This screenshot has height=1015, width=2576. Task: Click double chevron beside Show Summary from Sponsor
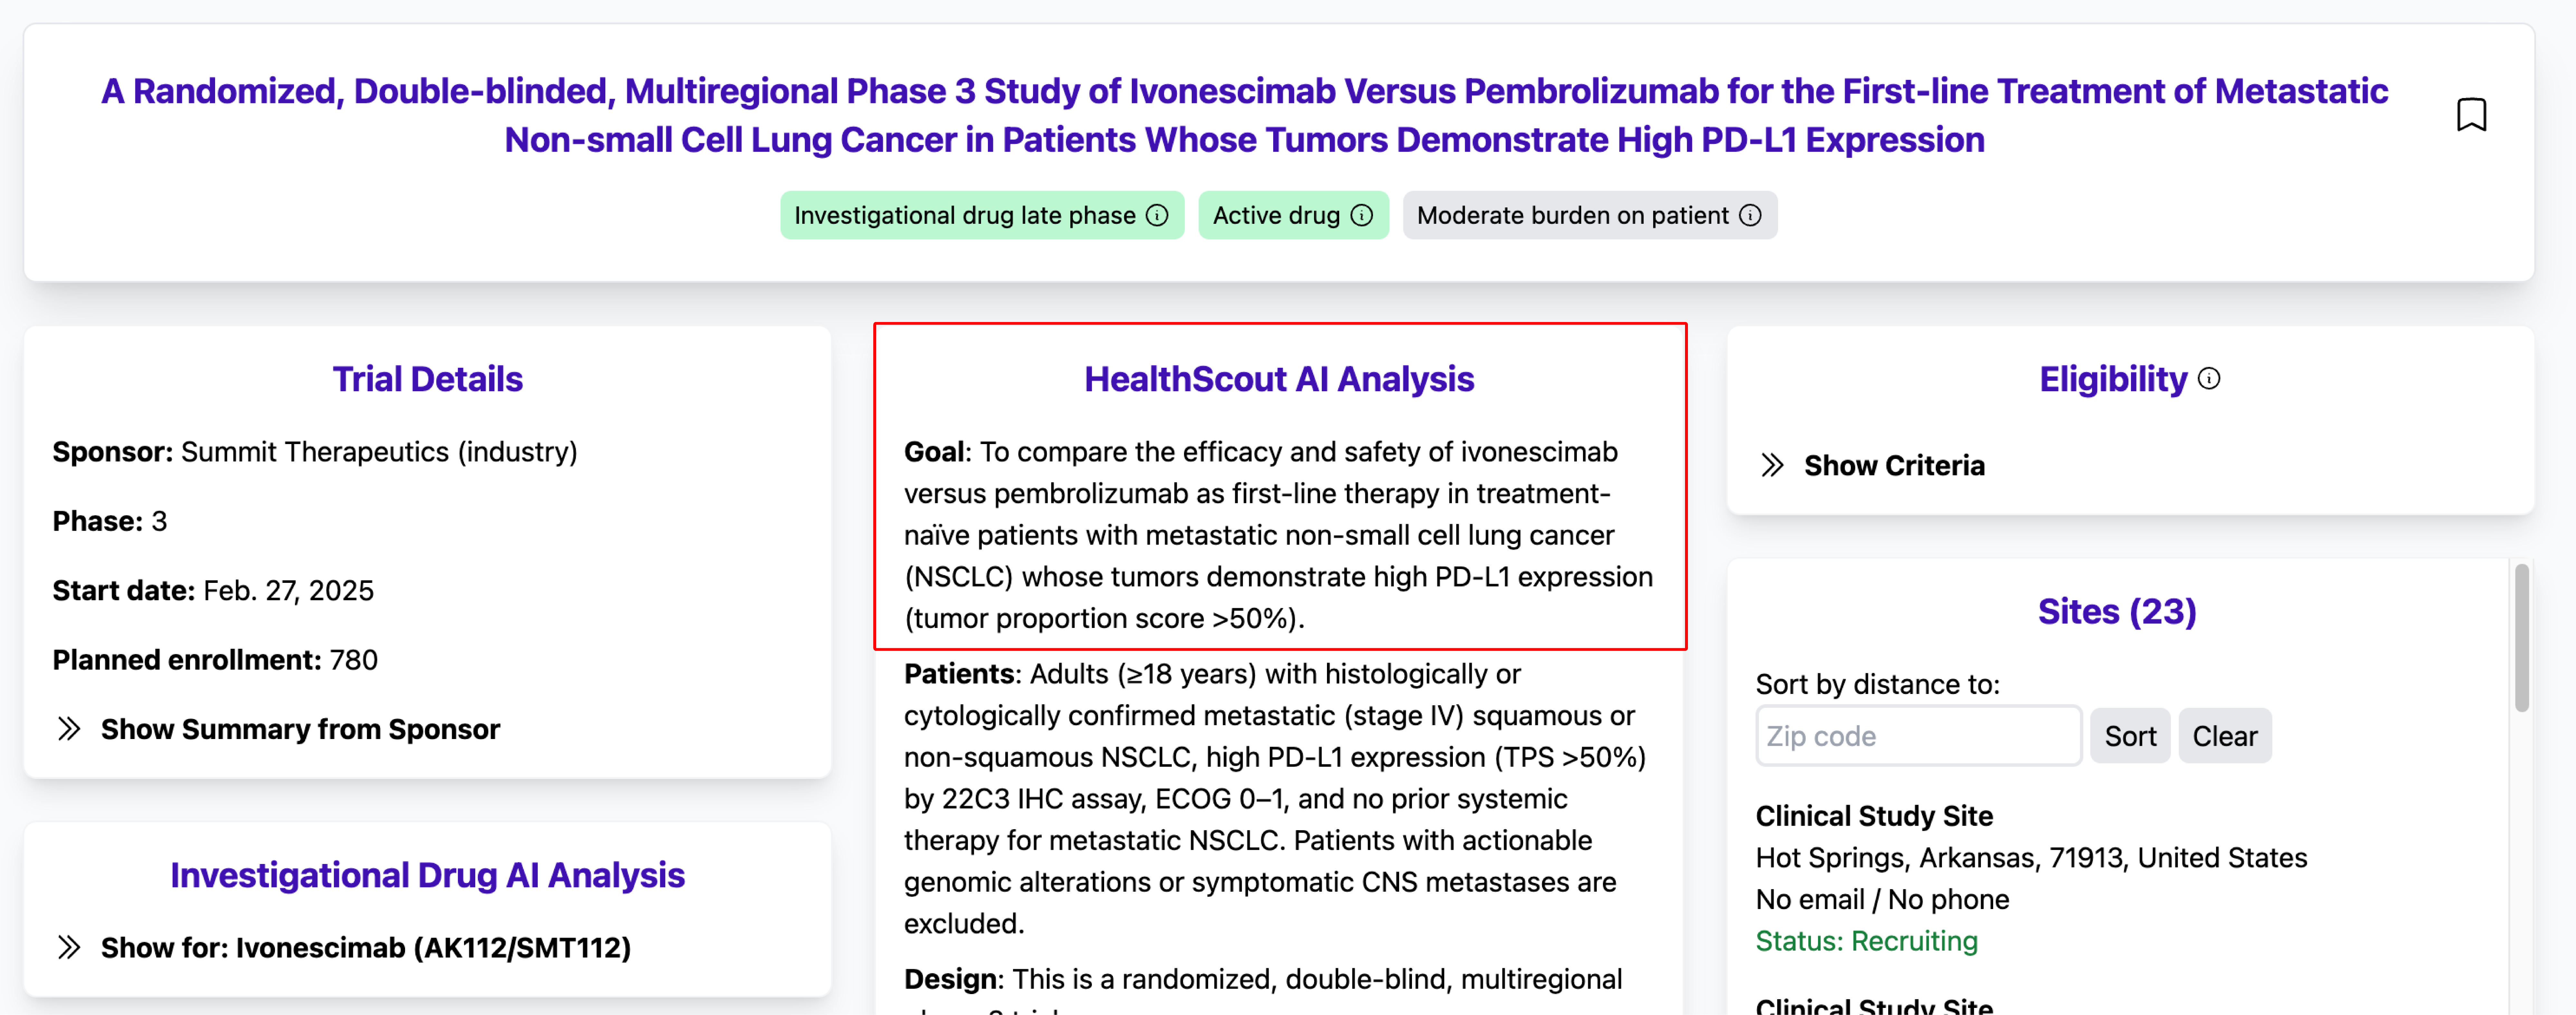click(x=68, y=729)
